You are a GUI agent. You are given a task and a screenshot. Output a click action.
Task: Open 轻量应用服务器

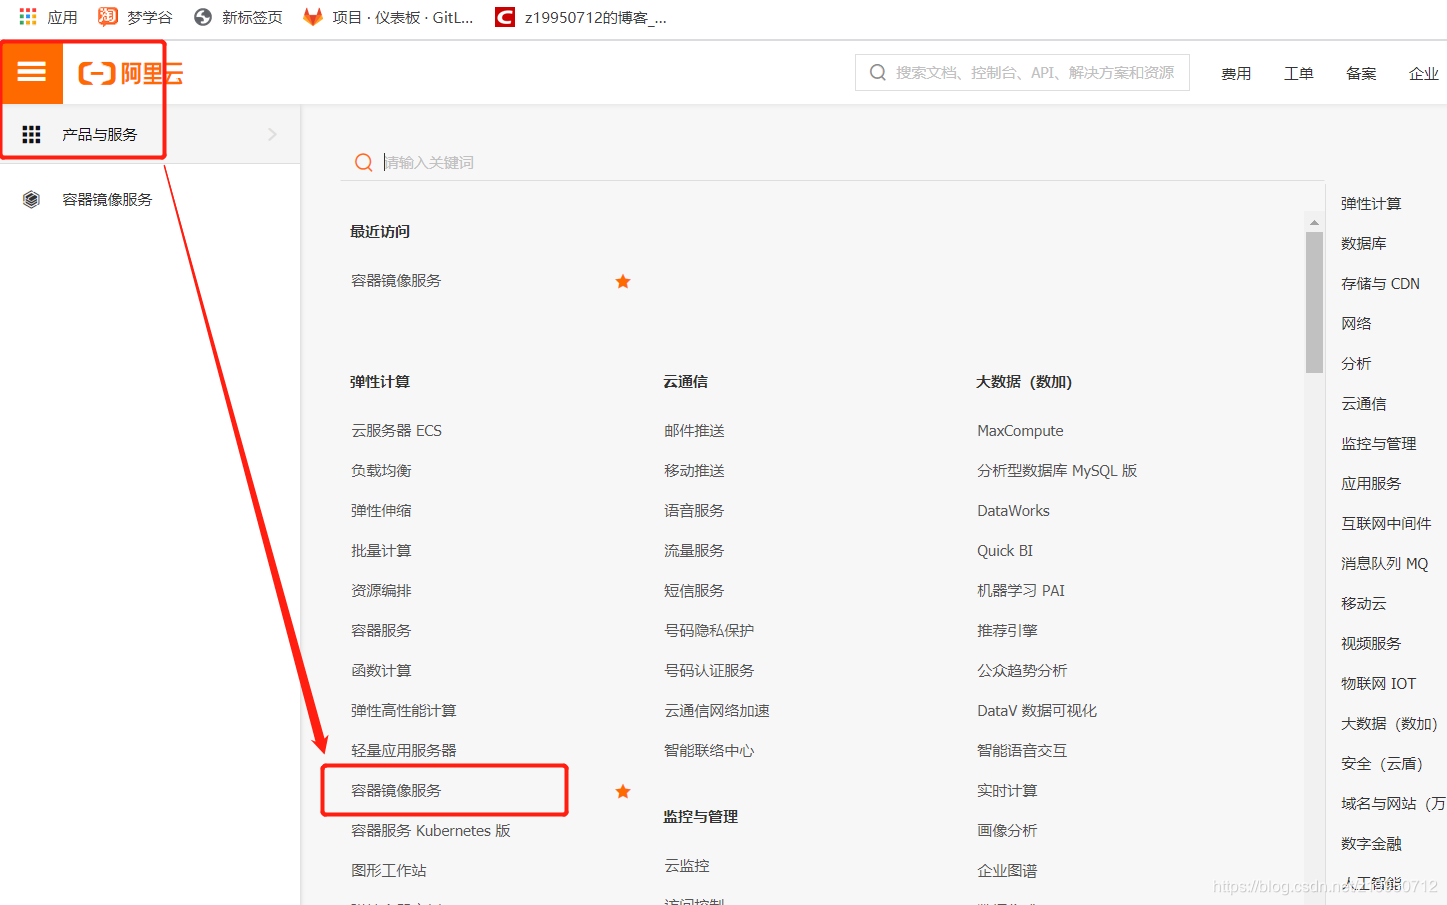(404, 751)
